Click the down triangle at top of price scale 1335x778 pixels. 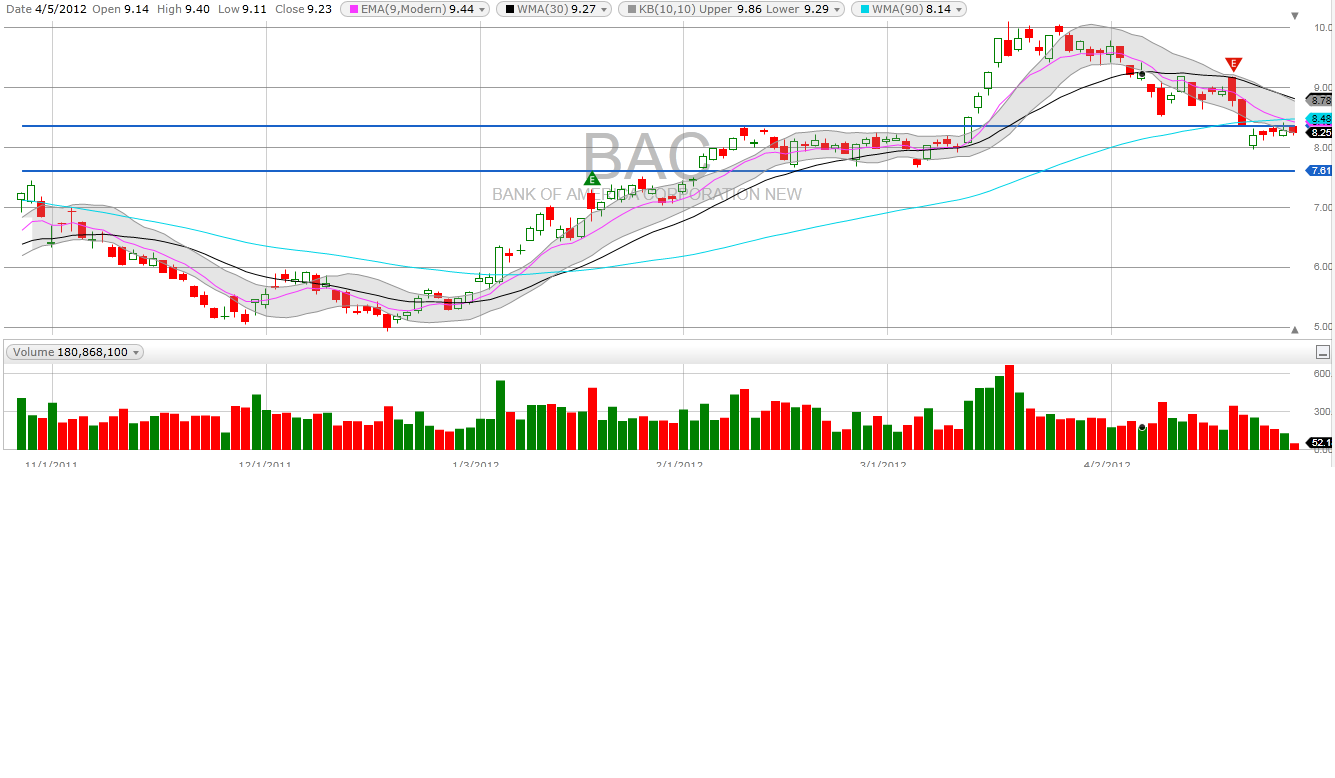1294,16
